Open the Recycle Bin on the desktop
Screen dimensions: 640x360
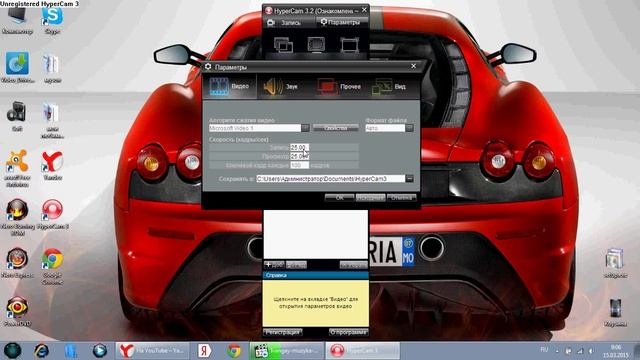click(x=615, y=313)
